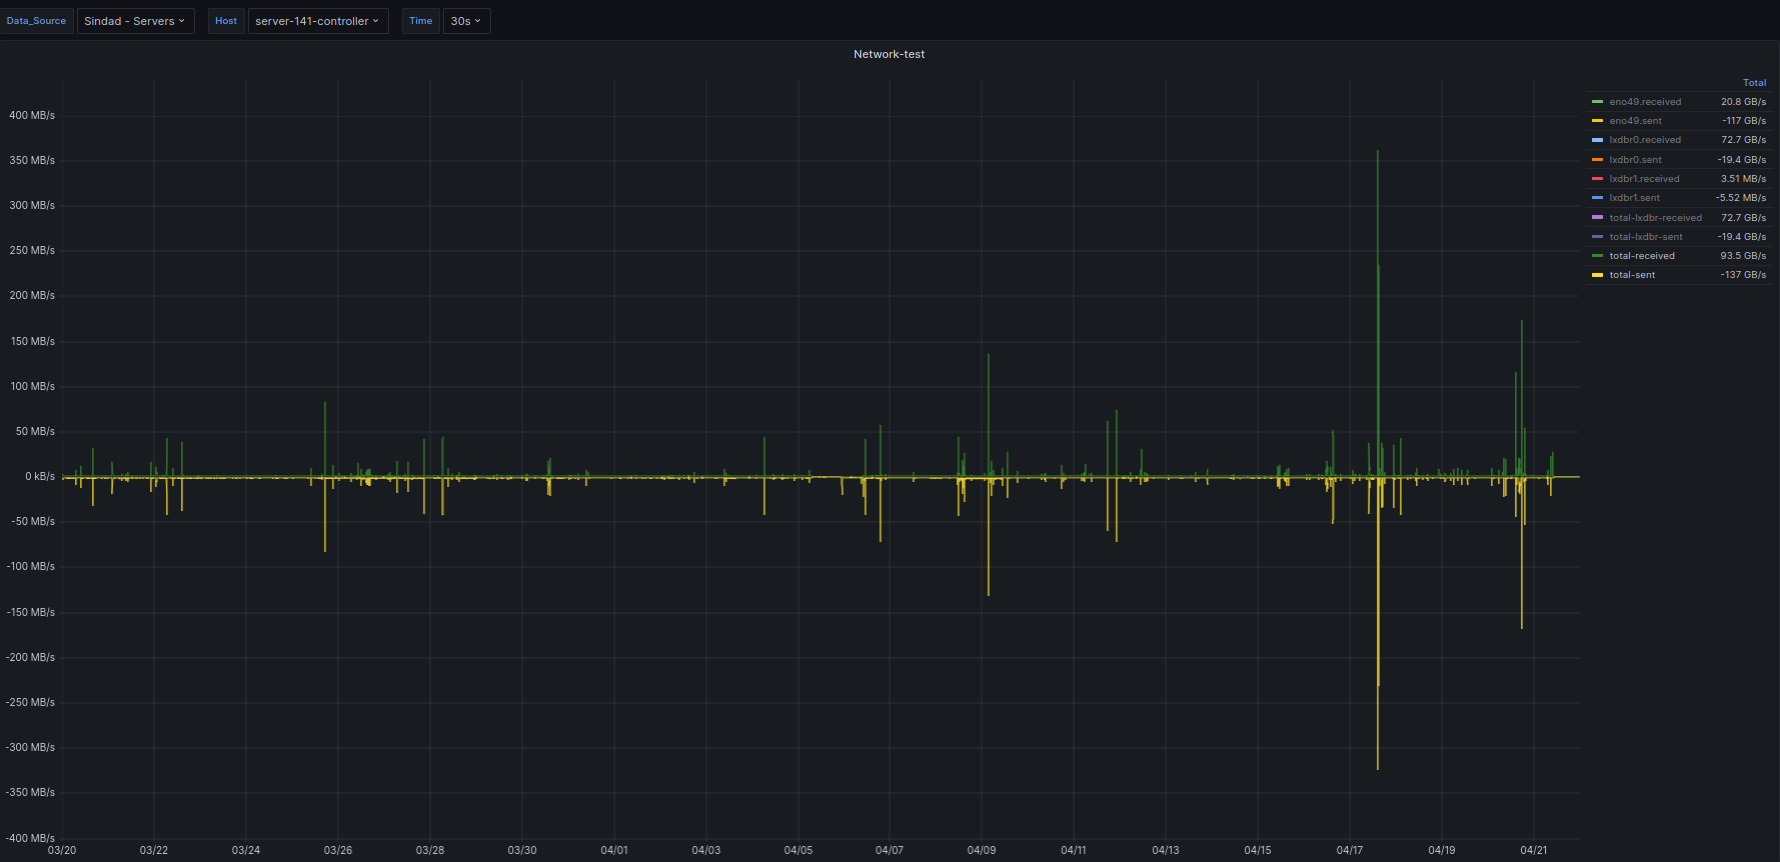The image size is (1780, 862).
Task: Click the lxdbr1.received red color swatch
Action: coord(1597,179)
